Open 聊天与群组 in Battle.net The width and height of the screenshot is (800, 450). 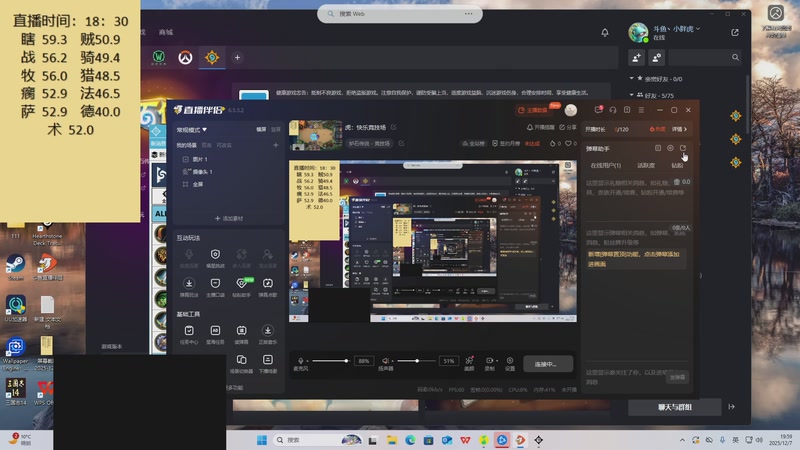pos(674,407)
